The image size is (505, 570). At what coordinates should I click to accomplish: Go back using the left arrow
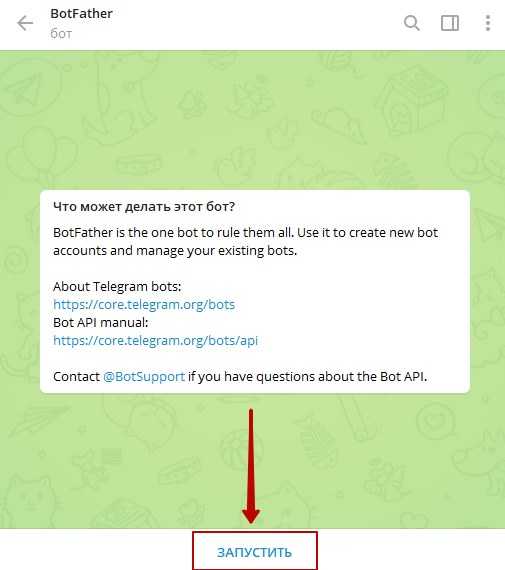click(25, 24)
